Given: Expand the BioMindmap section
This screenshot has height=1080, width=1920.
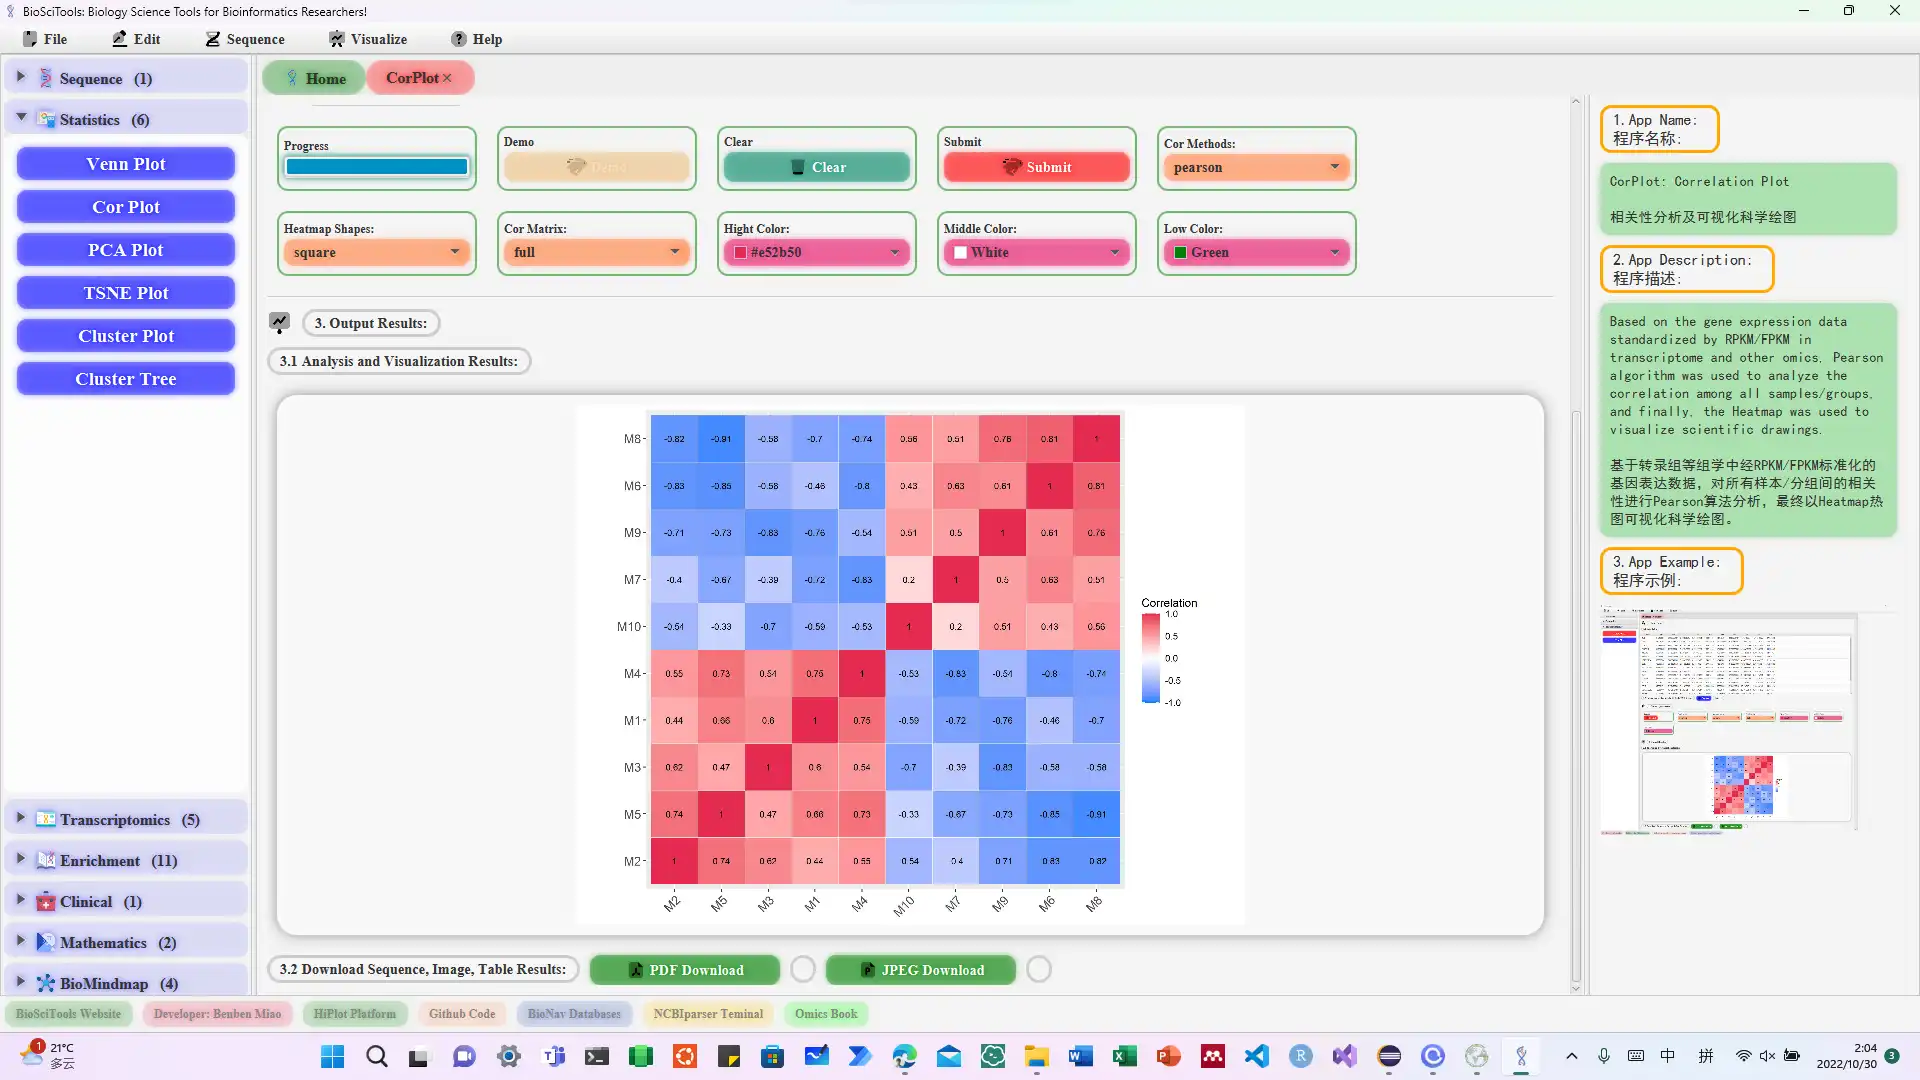Looking at the screenshot, I should pyautogui.click(x=18, y=982).
